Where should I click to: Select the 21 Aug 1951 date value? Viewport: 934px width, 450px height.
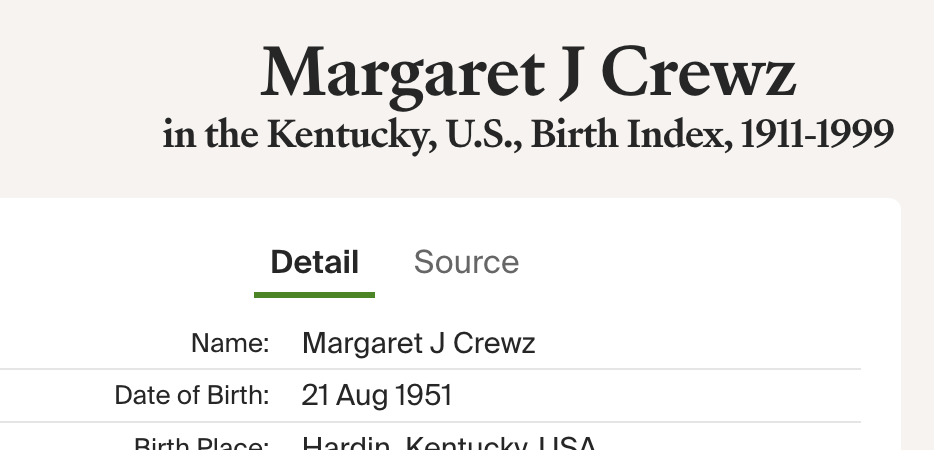coord(376,396)
